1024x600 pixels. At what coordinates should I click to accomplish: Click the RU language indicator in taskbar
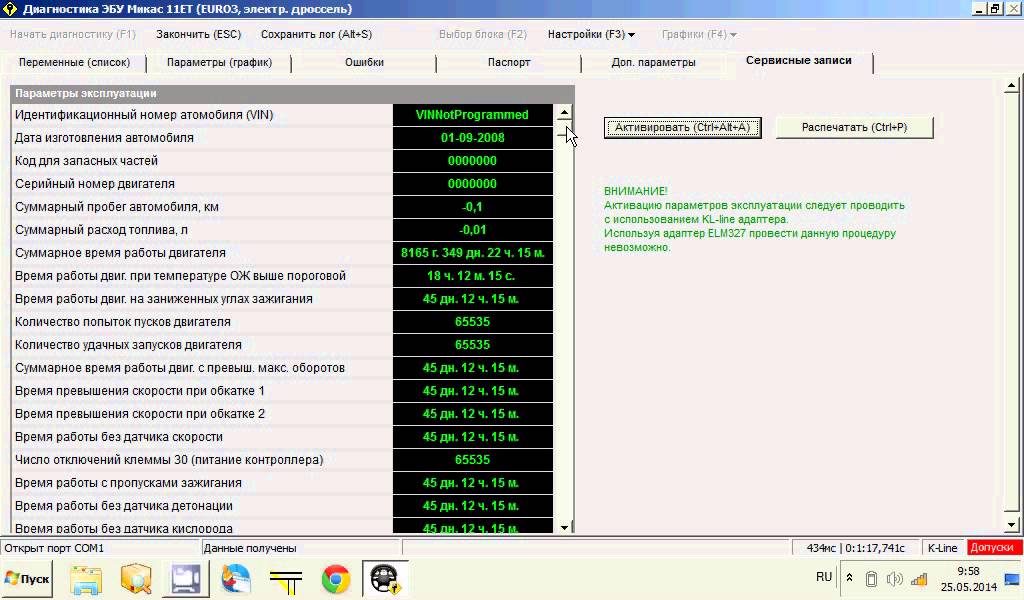point(824,577)
